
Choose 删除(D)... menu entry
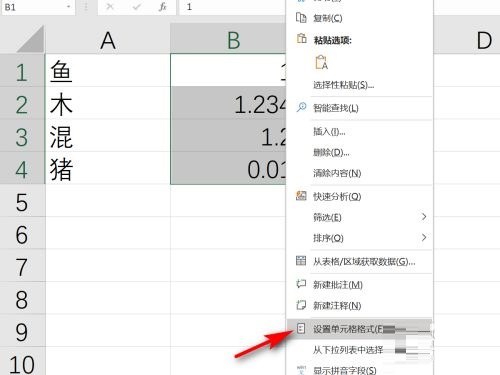click(x=360, y=152)
